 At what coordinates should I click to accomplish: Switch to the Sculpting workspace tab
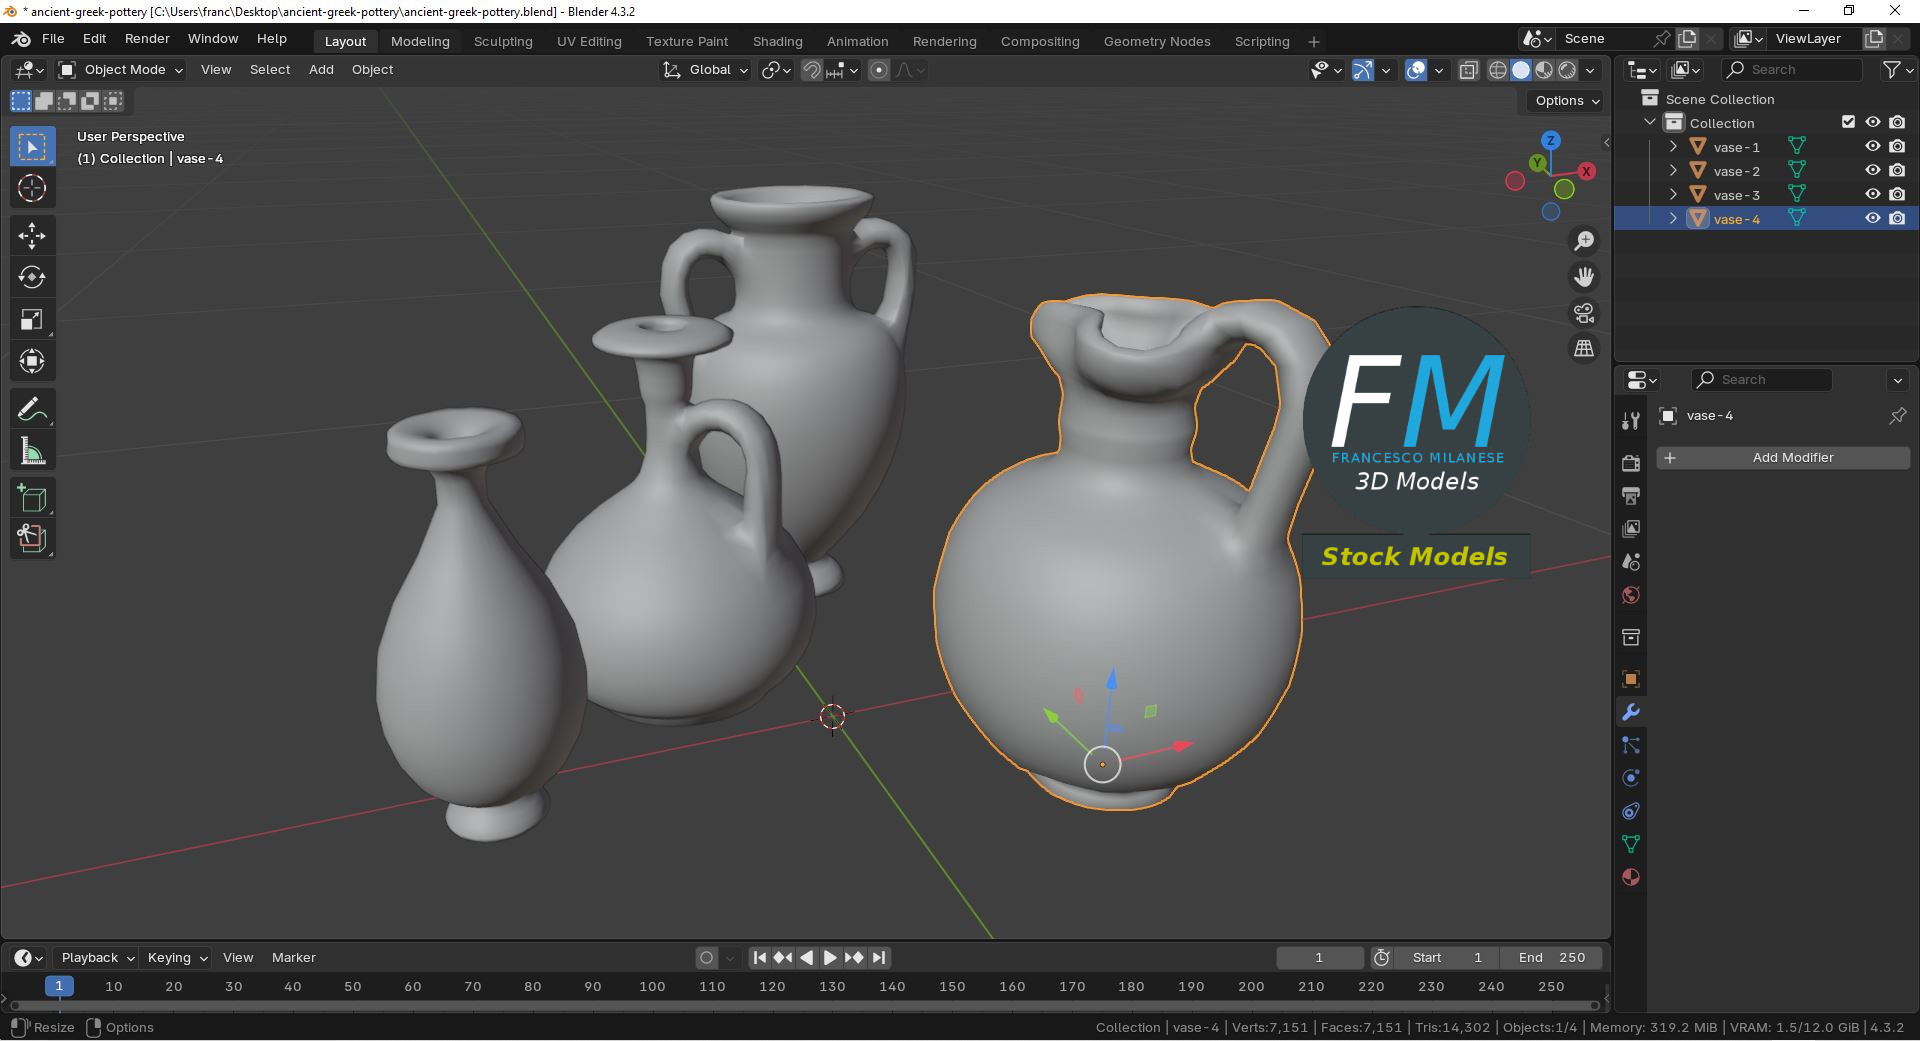tap(503, 41)
